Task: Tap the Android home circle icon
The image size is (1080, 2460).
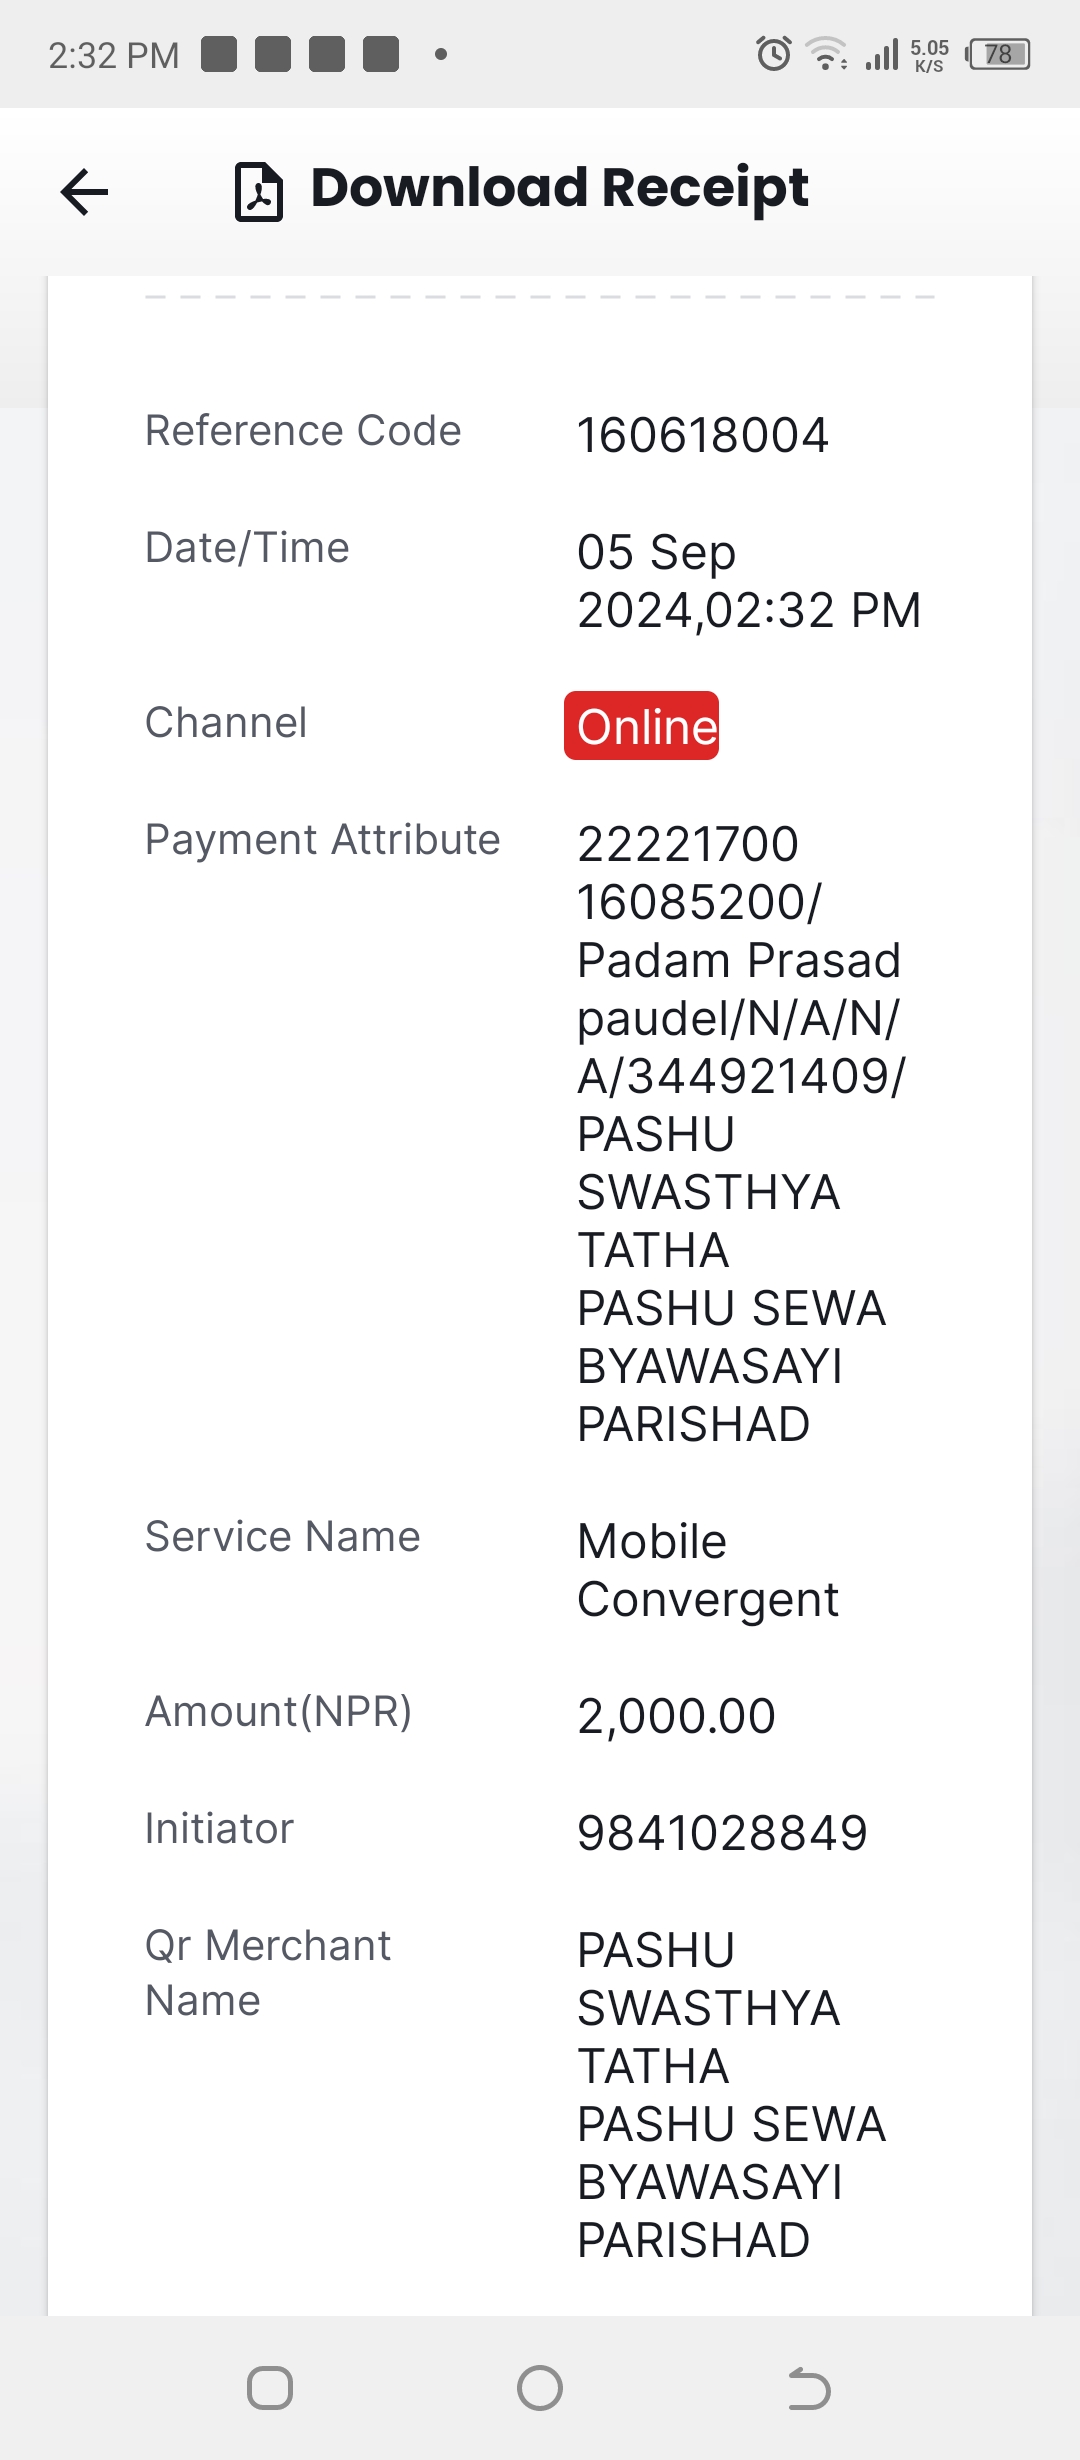Action: [540, 2388]
